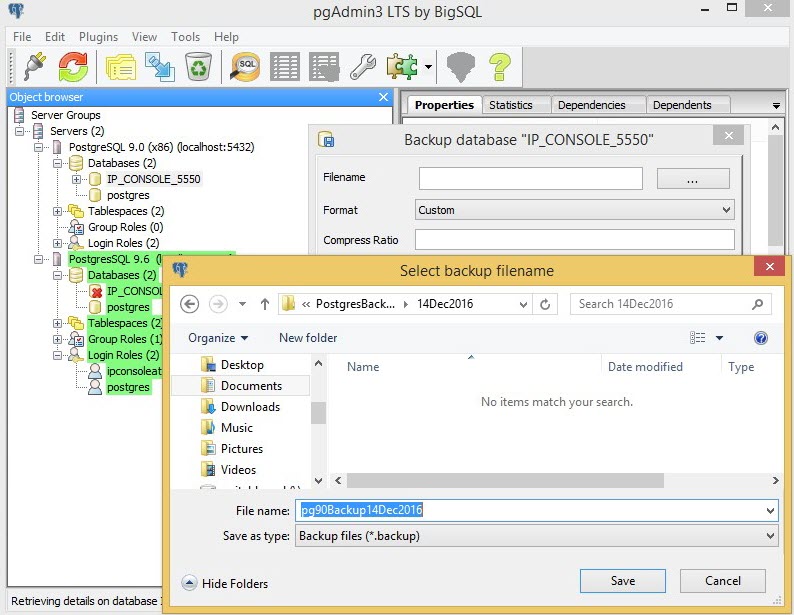Collapse the Servers (2) node

coord(20,131)
